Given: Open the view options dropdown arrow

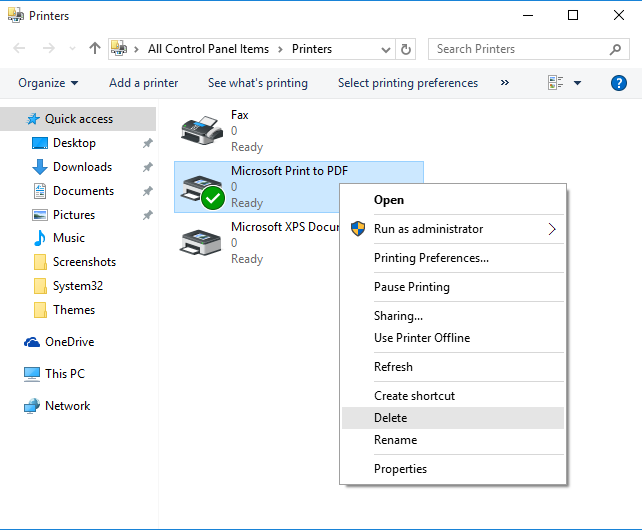Looking at the screenshot, I should [x=577, y=83].
